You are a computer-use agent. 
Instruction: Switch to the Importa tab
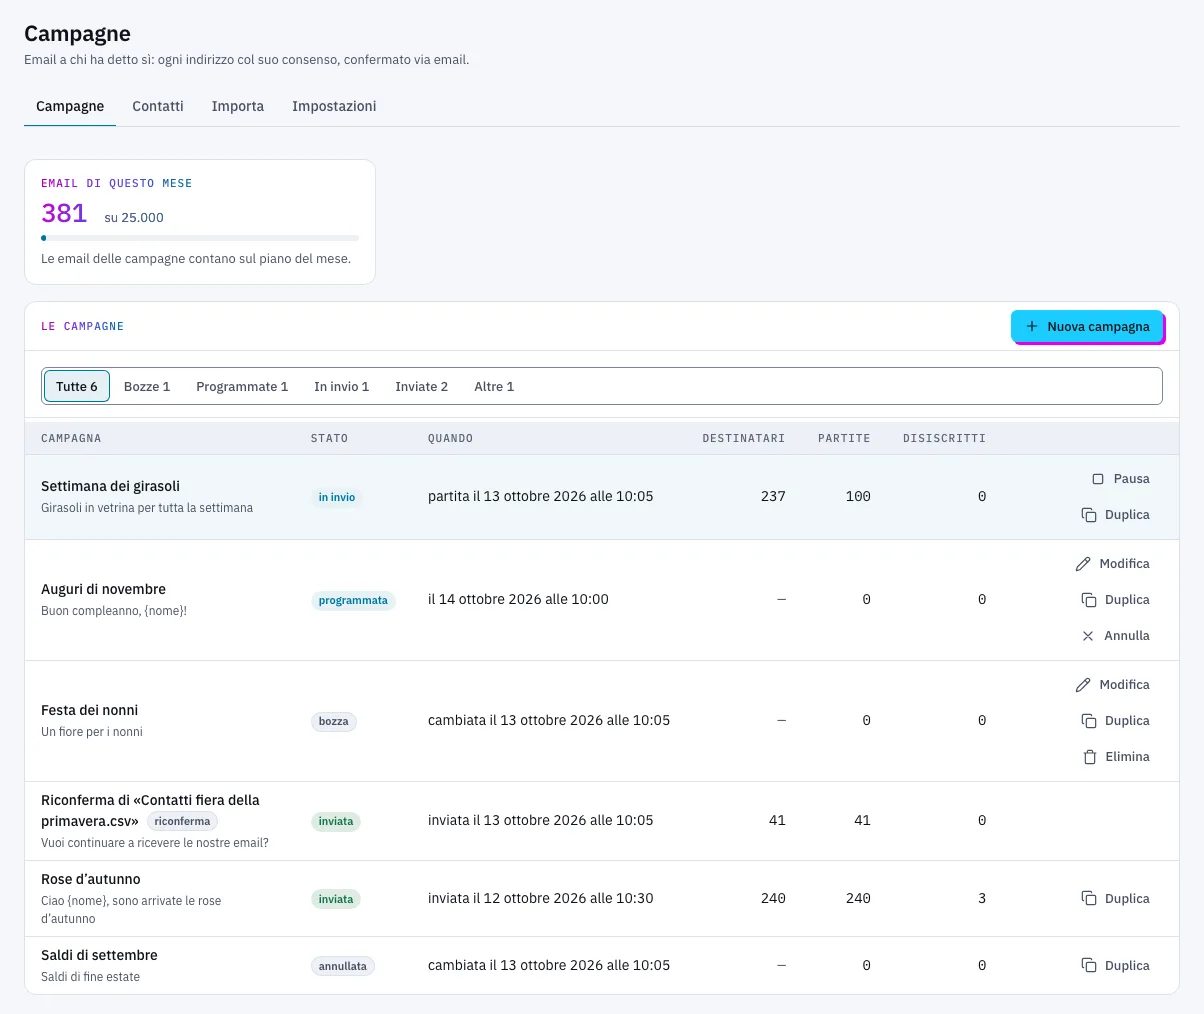238,106
